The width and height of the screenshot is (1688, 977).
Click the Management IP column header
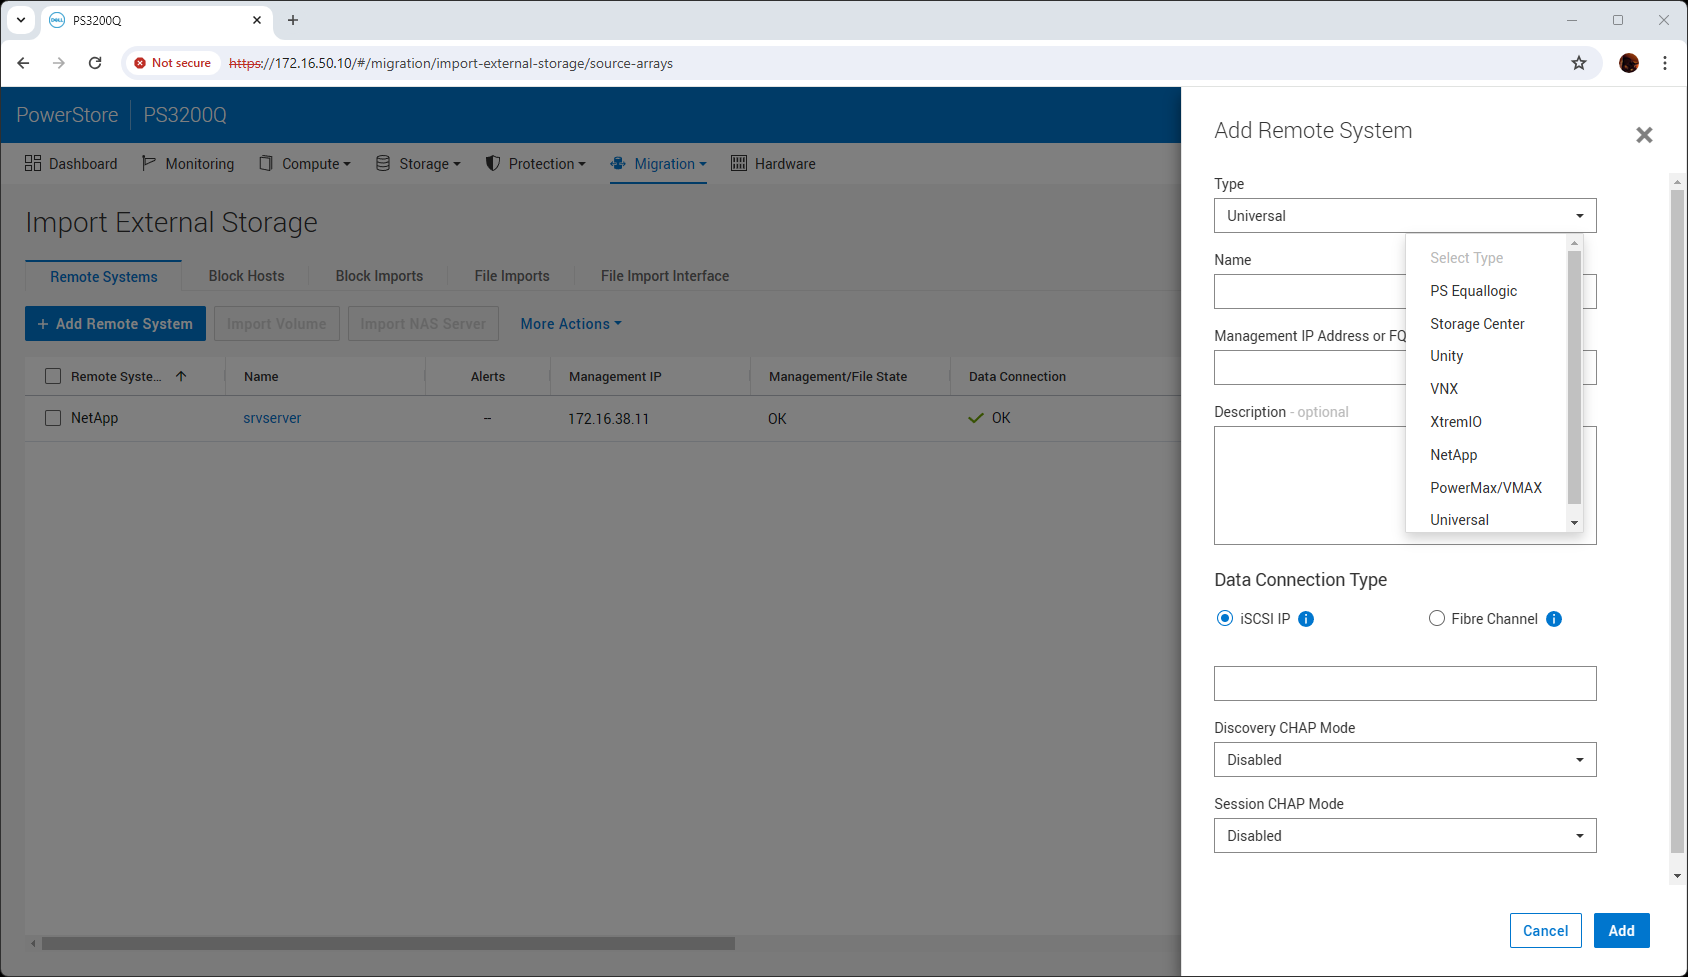point(615,377)
